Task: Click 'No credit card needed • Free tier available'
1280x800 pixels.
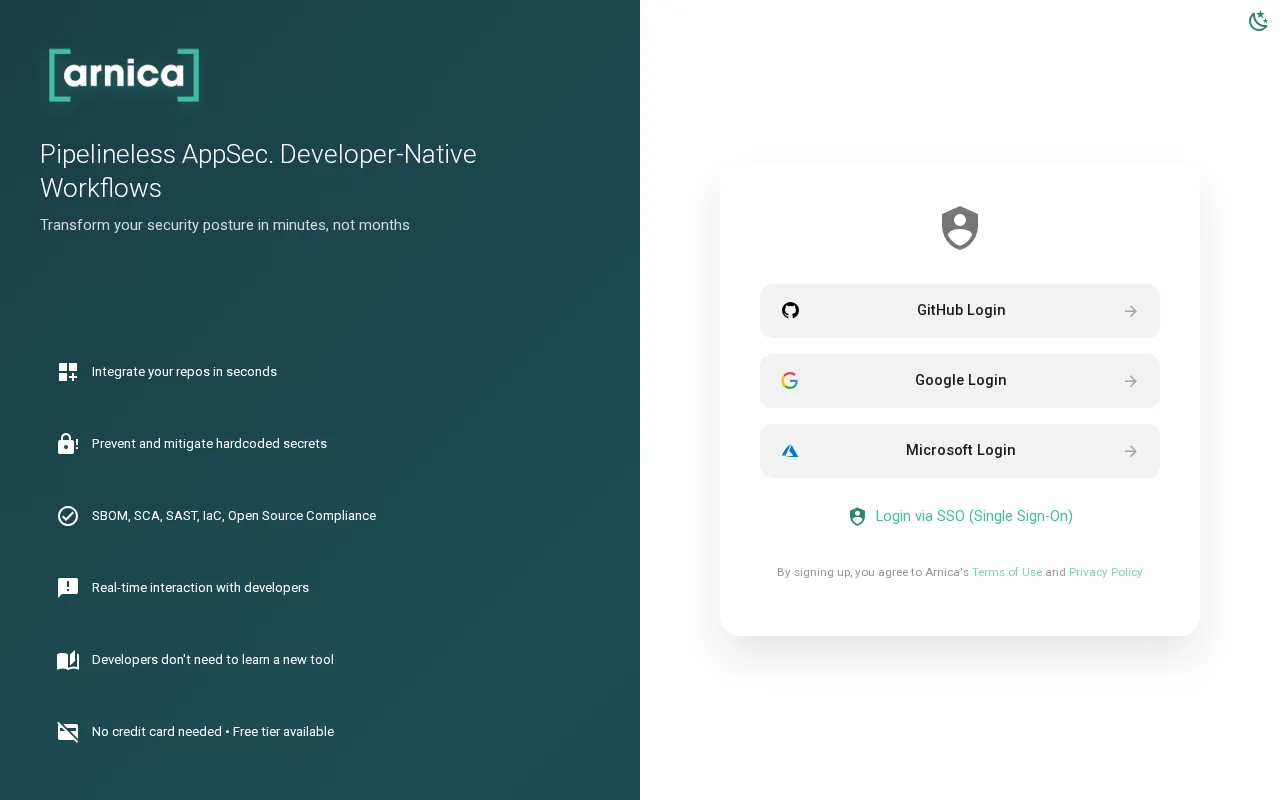Action: point(213,732)
